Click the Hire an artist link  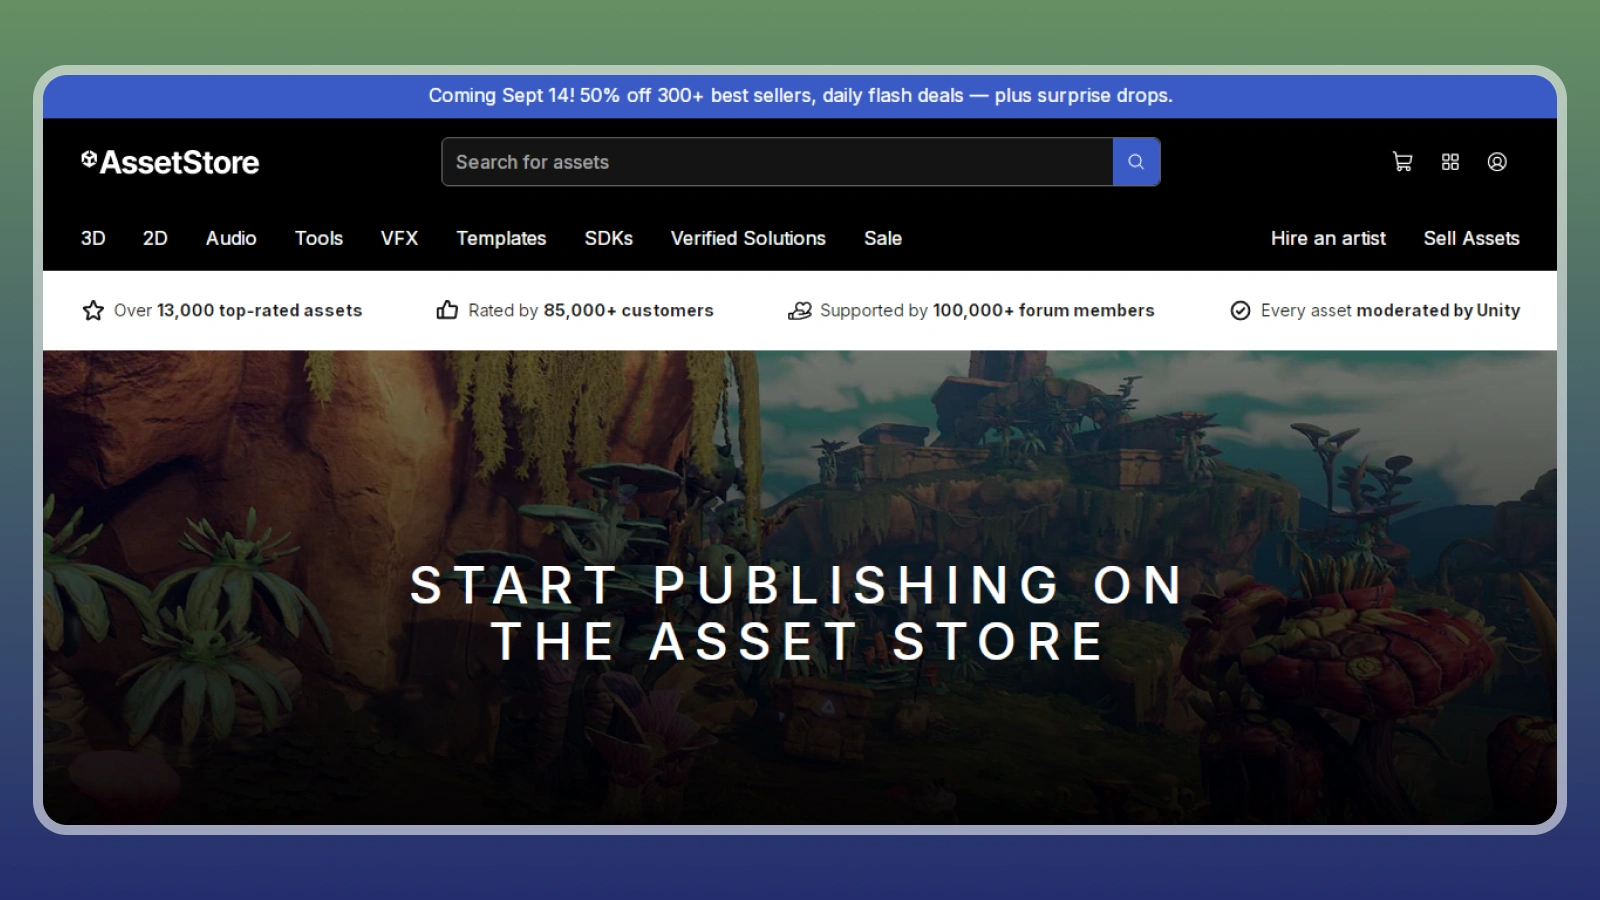[x=1328, y=238]
